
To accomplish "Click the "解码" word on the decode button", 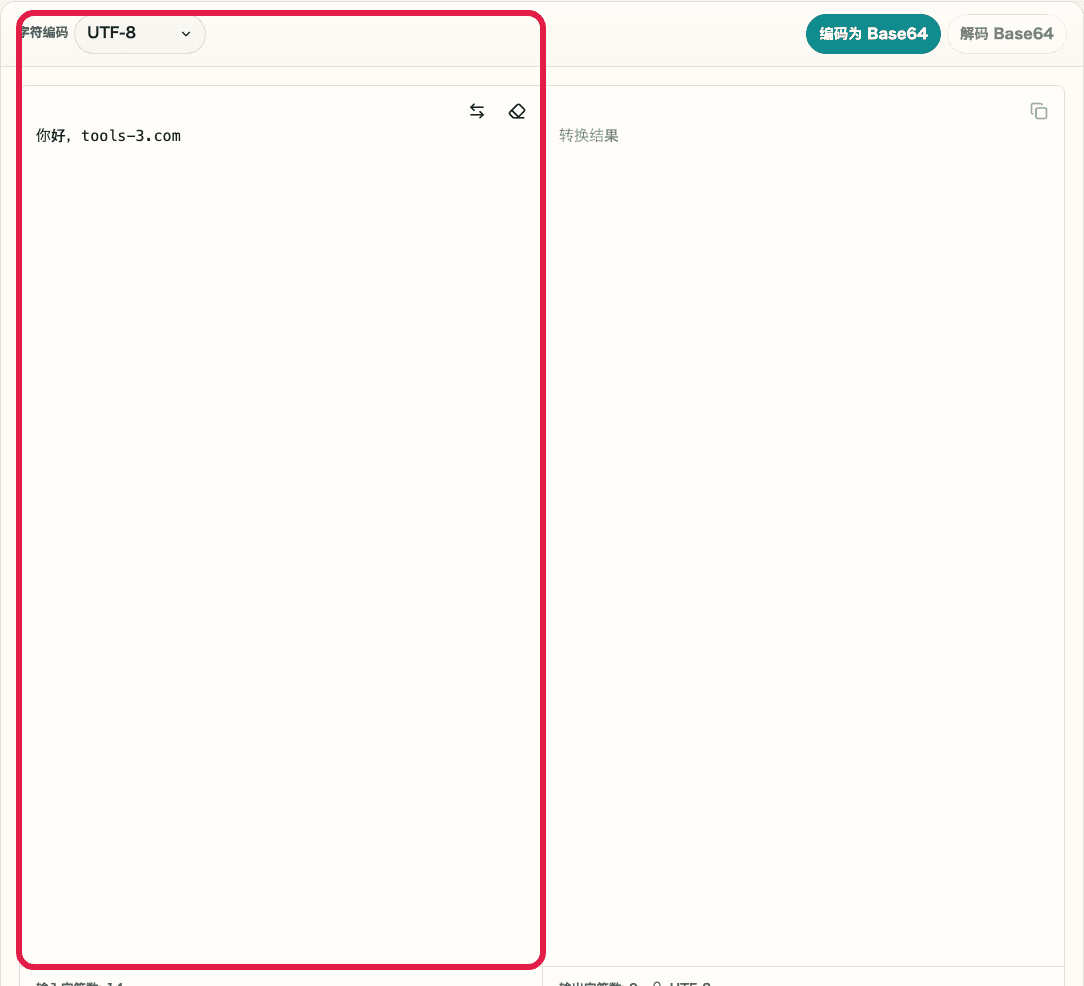I will pyautogui.click(x=974, y=34).
